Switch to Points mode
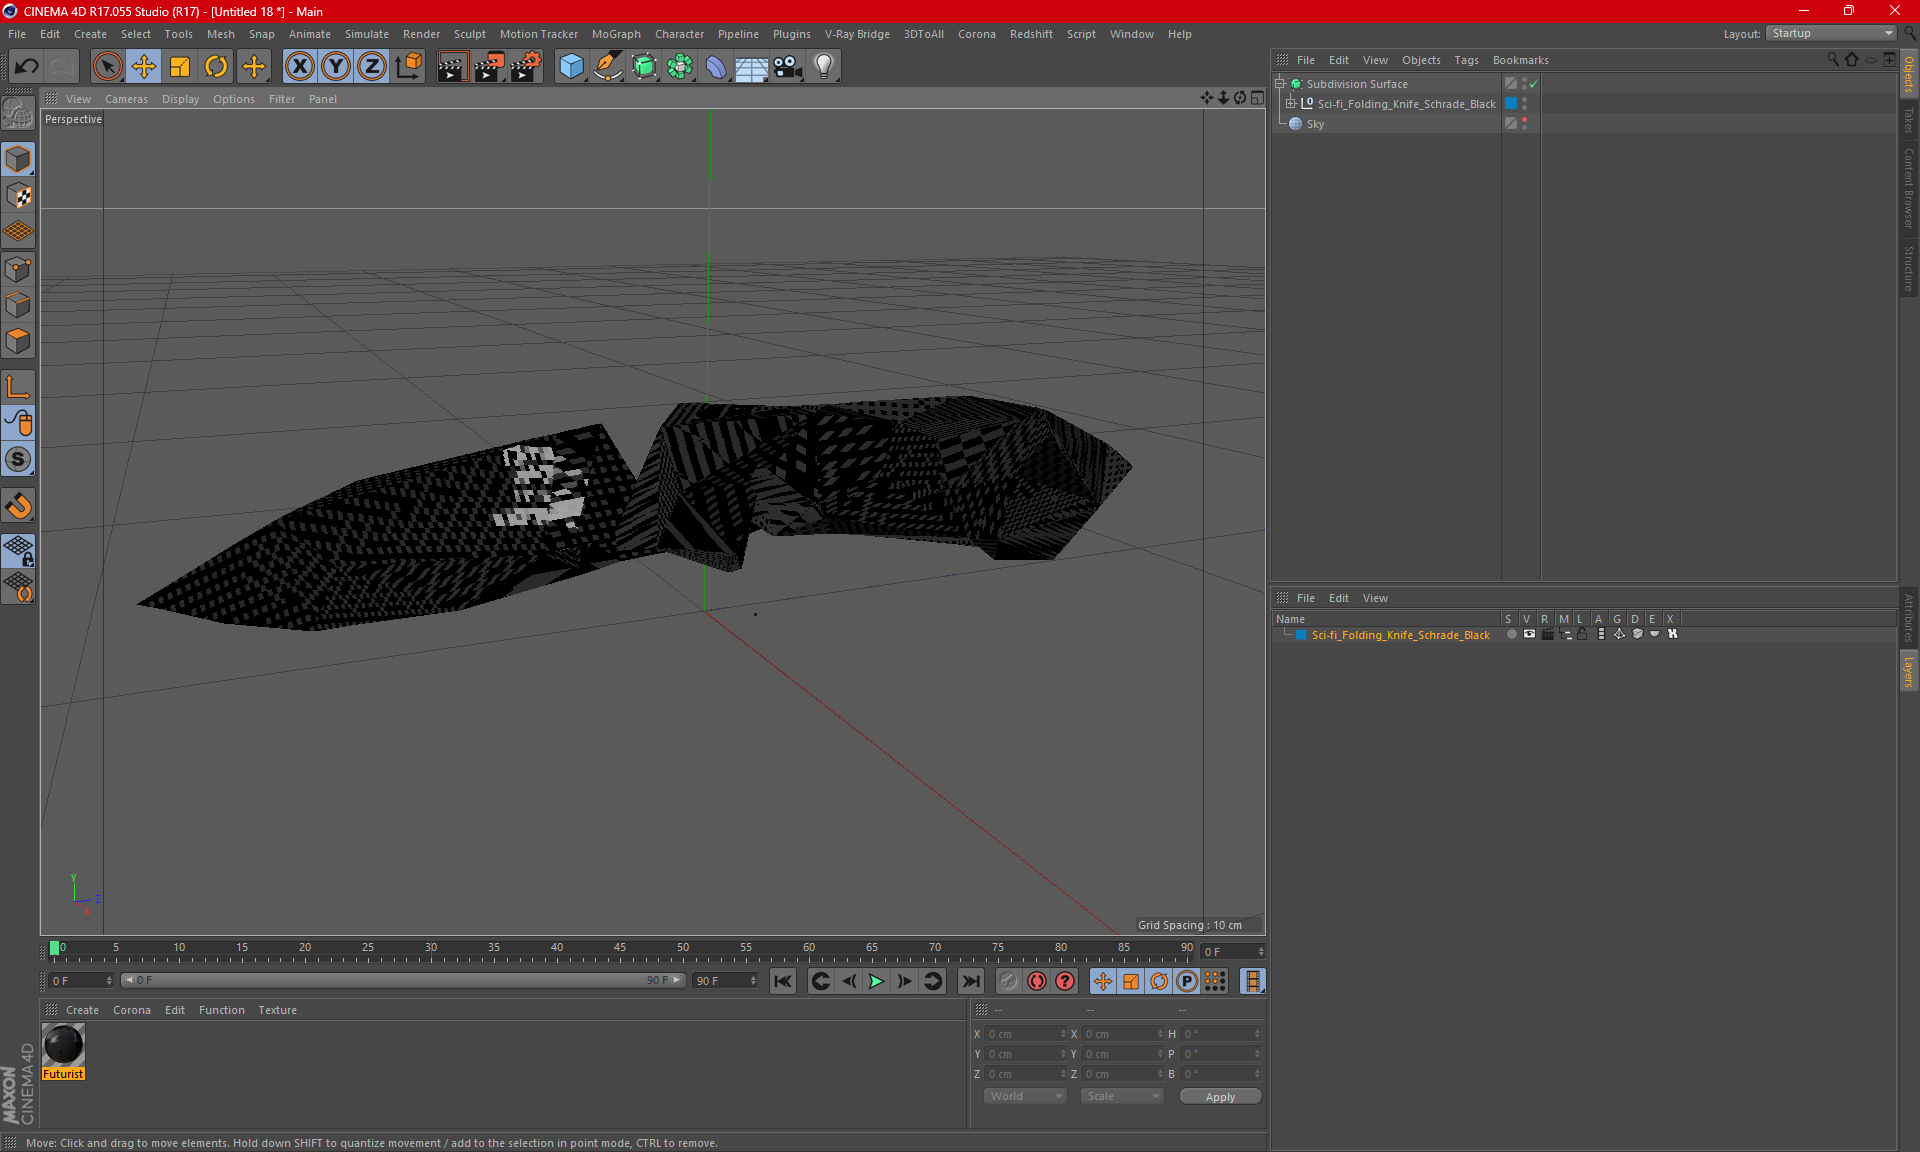1920x1152 pixels. [18, 269]
